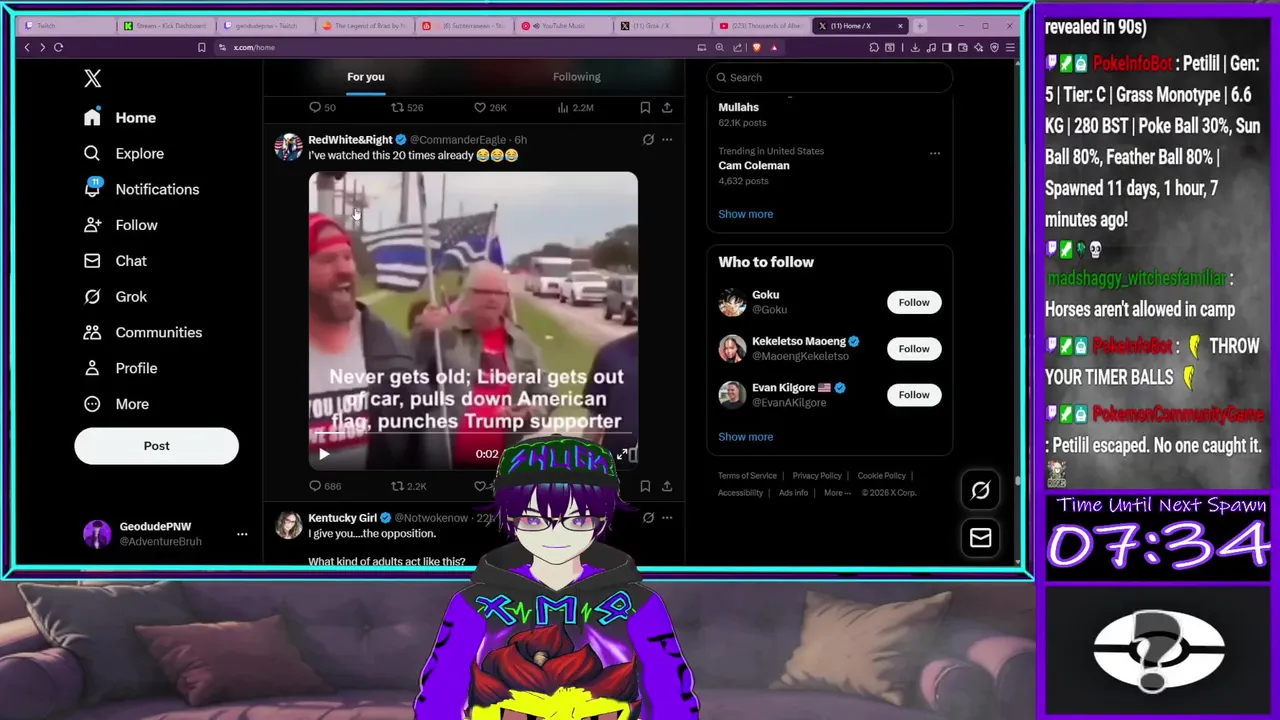Open the Brave Shields lion icon
This screenshot has height=720, width=1280.
point(756,47)
